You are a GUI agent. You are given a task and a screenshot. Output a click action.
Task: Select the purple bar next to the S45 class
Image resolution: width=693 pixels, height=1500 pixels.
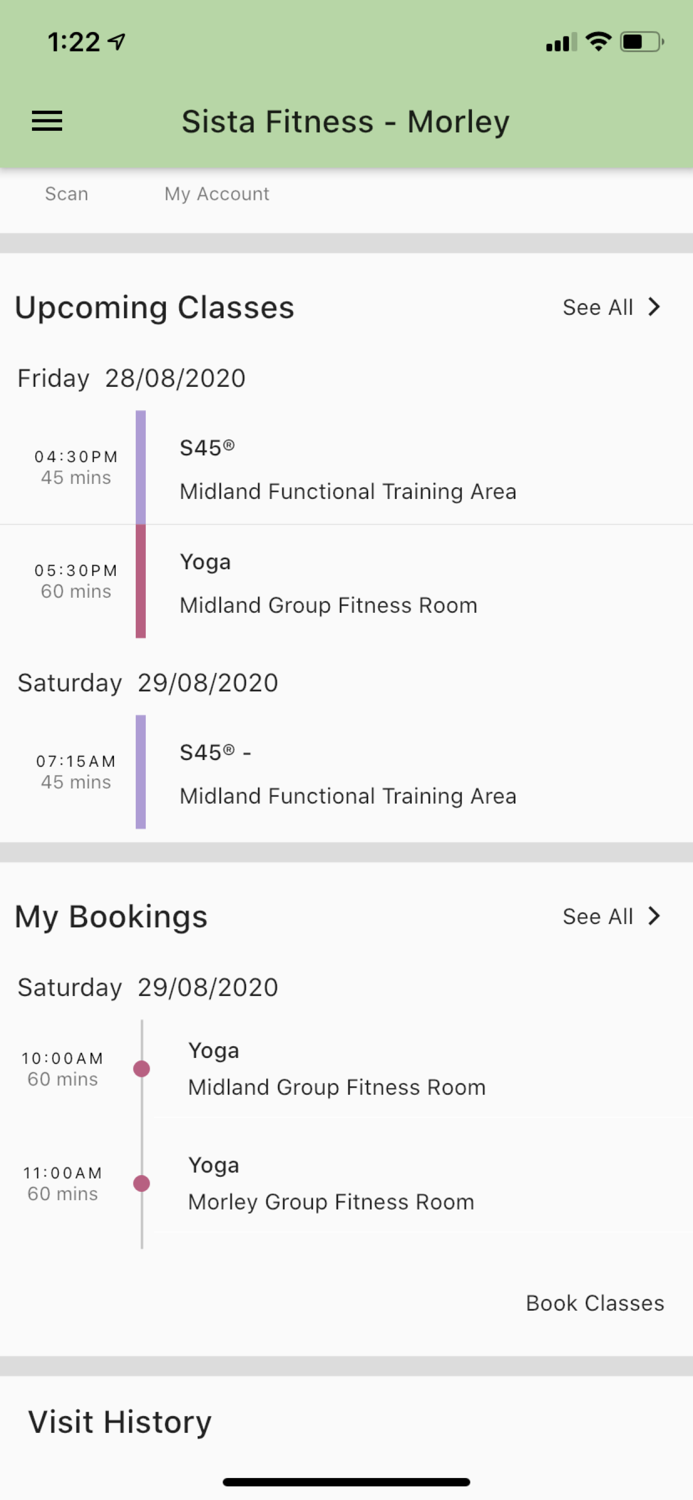coord(140,468)
